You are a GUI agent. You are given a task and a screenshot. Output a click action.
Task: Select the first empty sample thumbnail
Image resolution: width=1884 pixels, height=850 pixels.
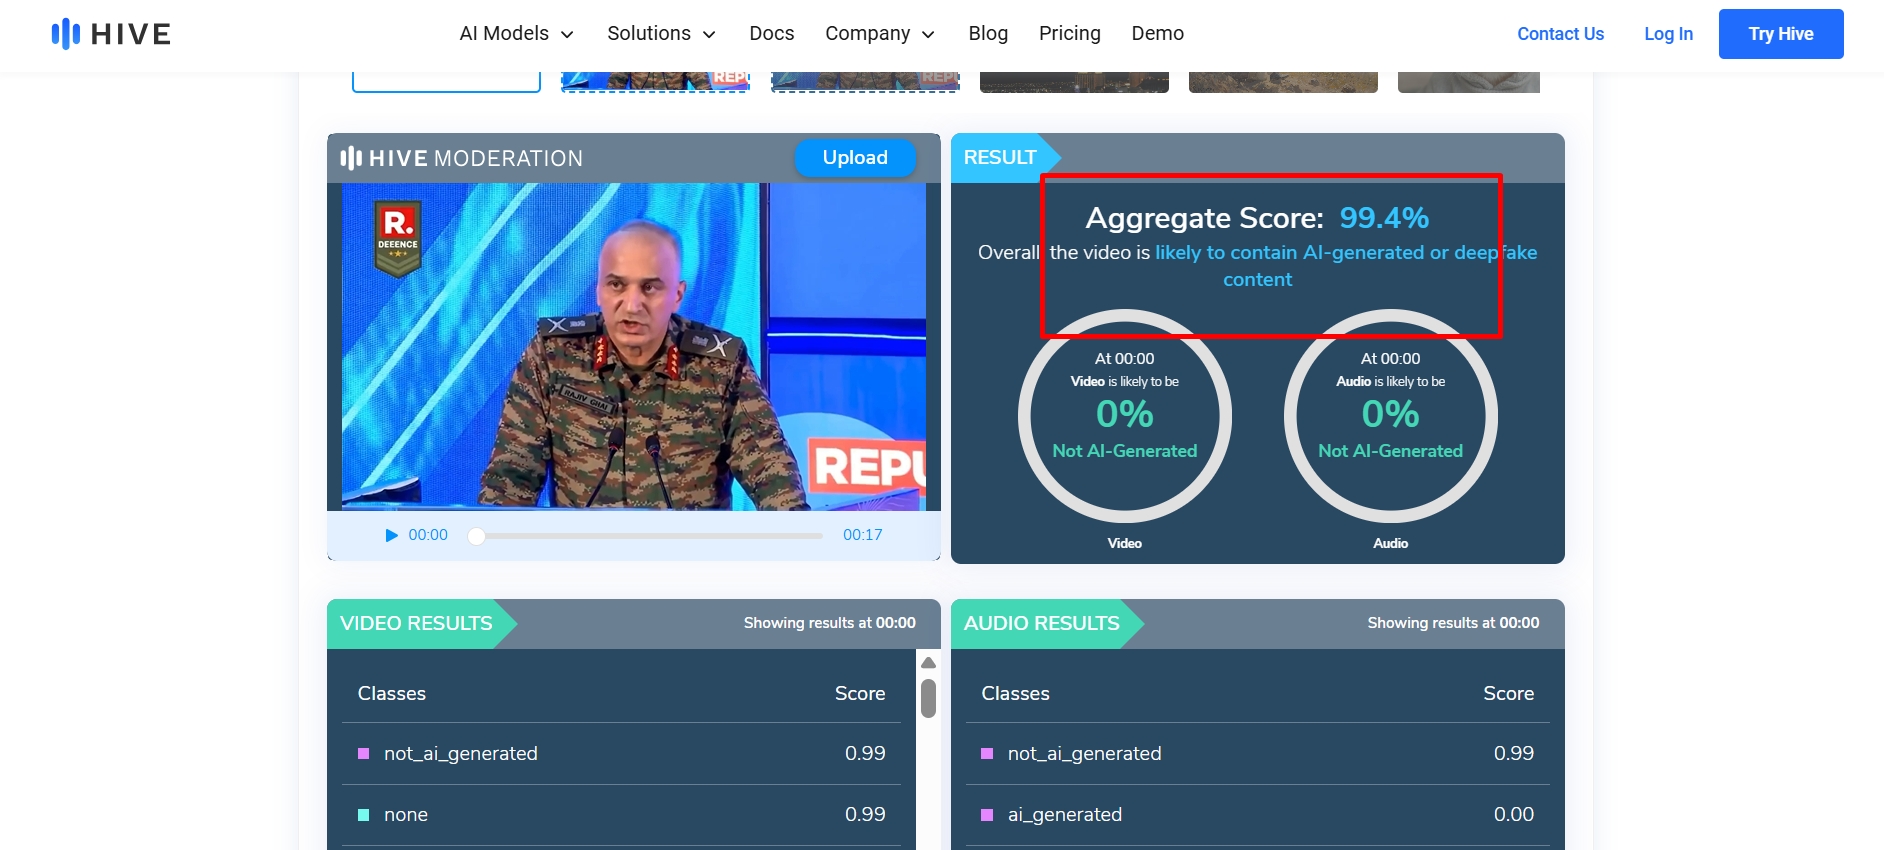point(446,82)
